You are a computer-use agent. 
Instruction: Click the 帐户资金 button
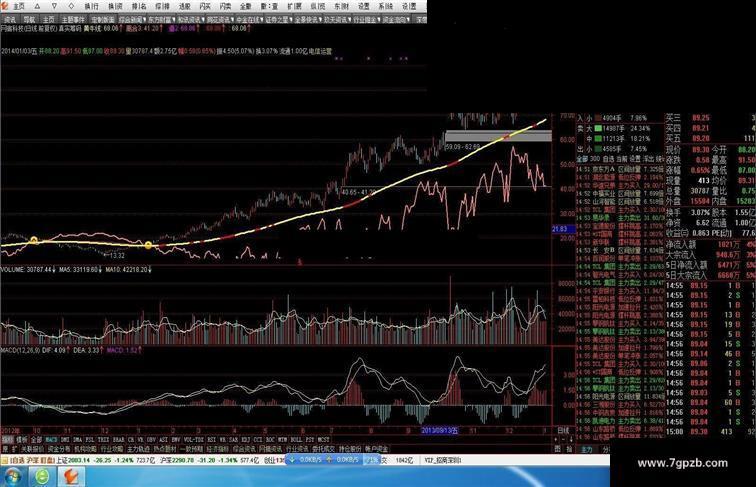click(377, 448)
